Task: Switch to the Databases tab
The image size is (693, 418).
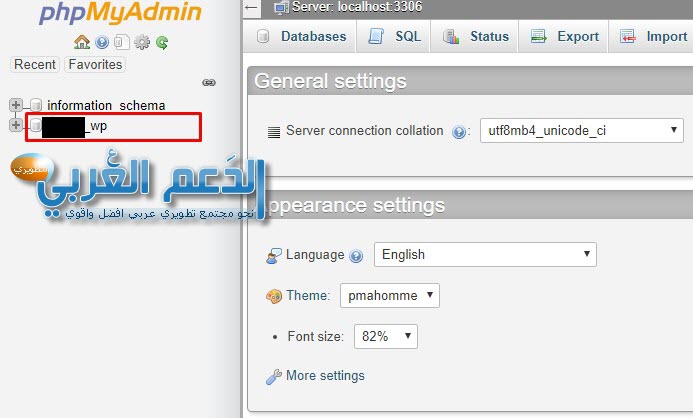Action: [302, 37]
